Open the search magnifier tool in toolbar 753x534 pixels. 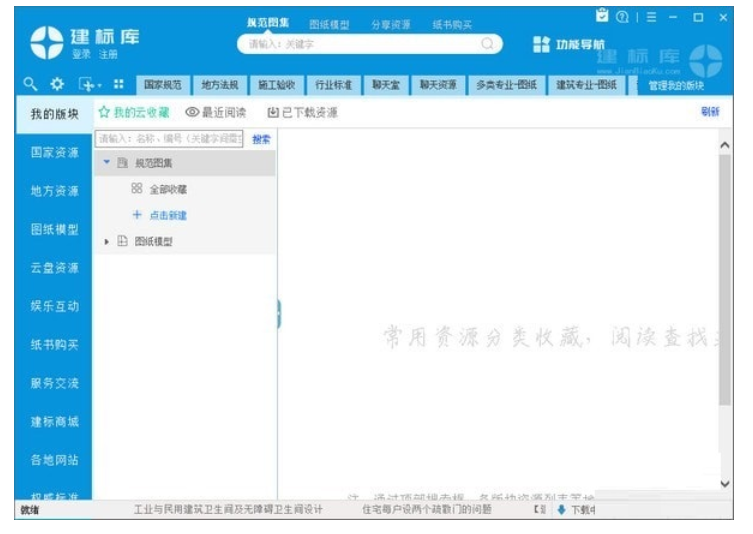point(30,85)
